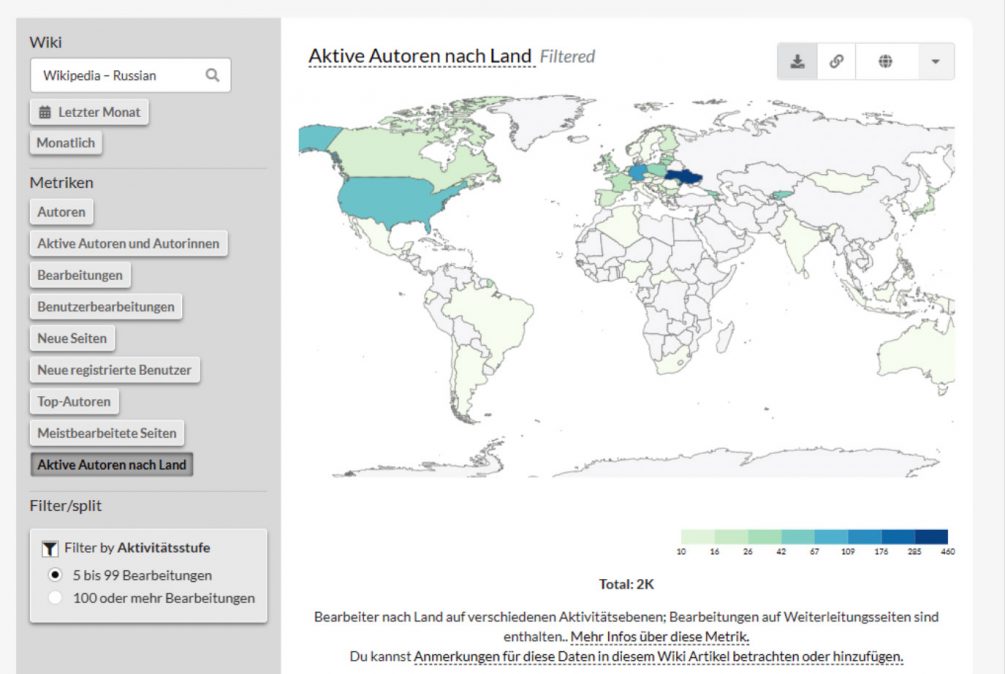Click the Wikipedia – Russian wiki search field
Screen dimensions: 1005x674
pos(120,75)
